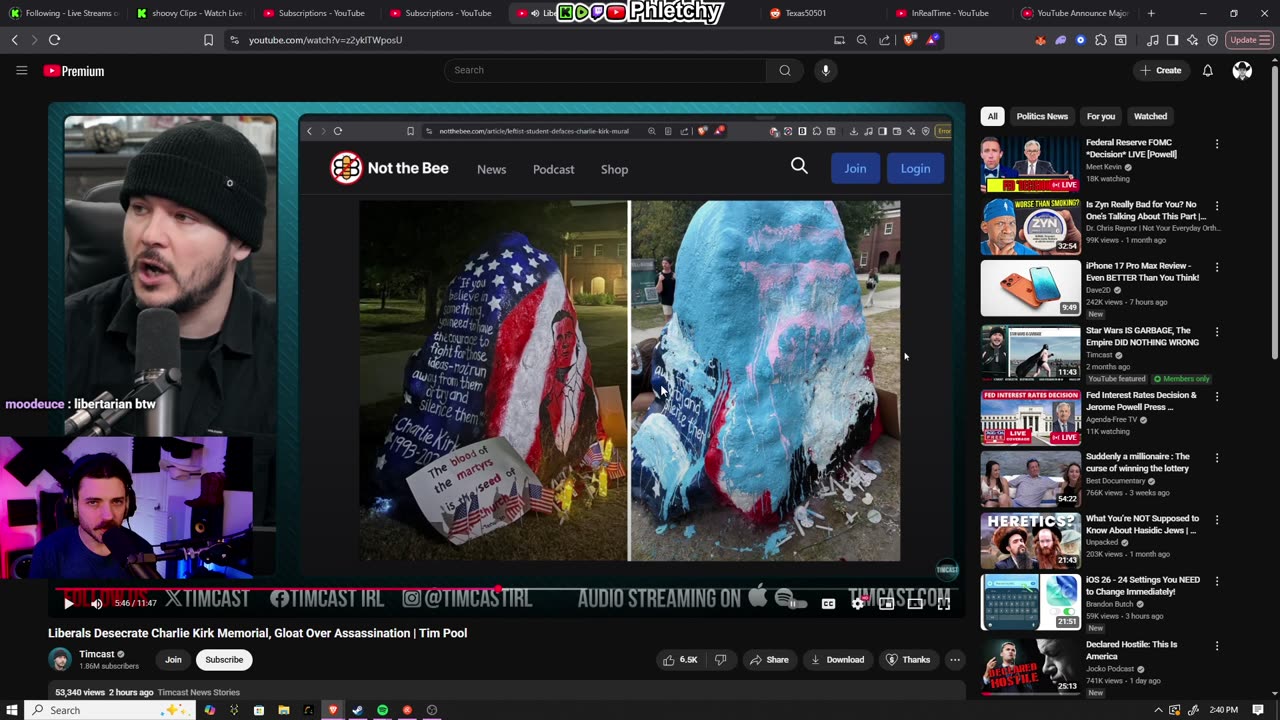Zoom out using the address bar magnifier
Viewport: 1280px width, 720px height.
[862, 40]
